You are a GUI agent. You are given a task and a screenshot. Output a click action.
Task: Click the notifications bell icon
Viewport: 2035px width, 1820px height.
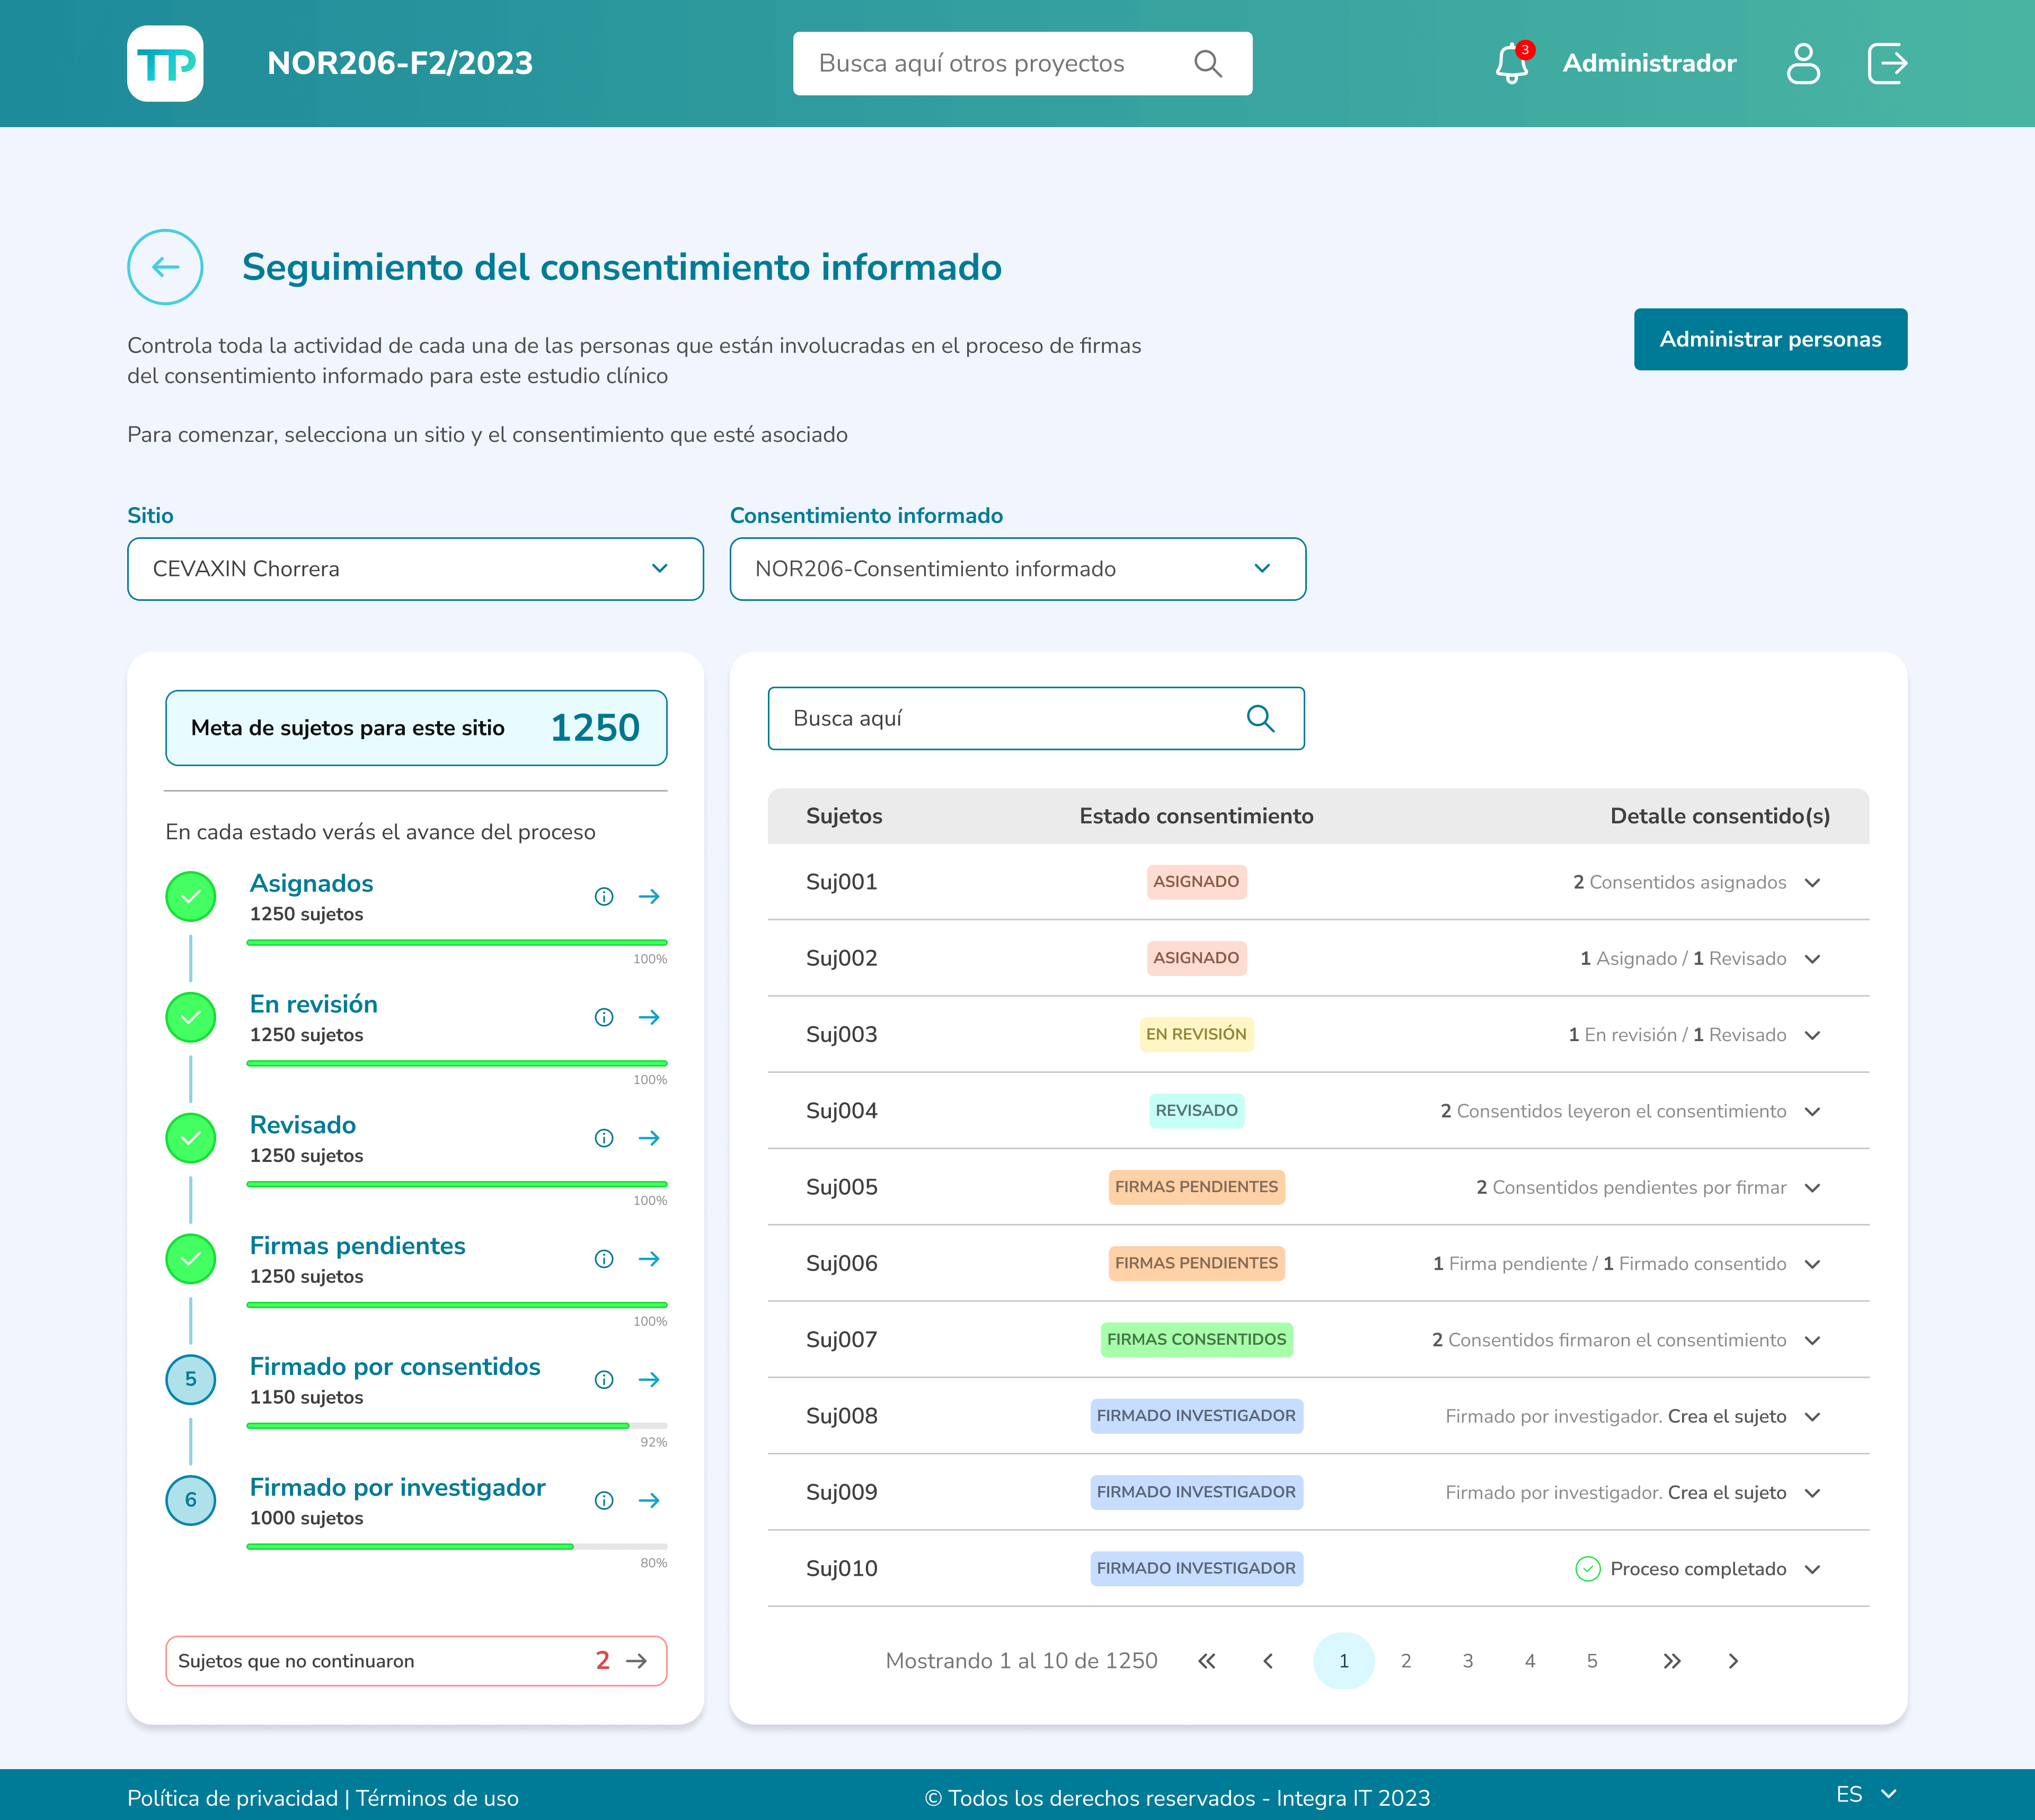point(1511,64)
